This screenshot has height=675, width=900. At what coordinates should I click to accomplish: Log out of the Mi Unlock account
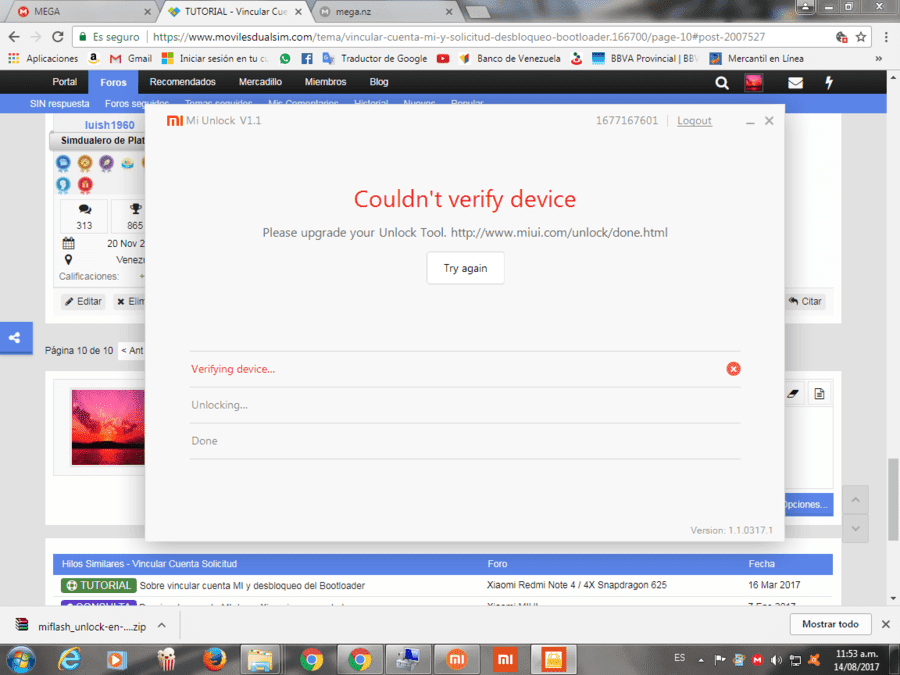coord(694,121)
